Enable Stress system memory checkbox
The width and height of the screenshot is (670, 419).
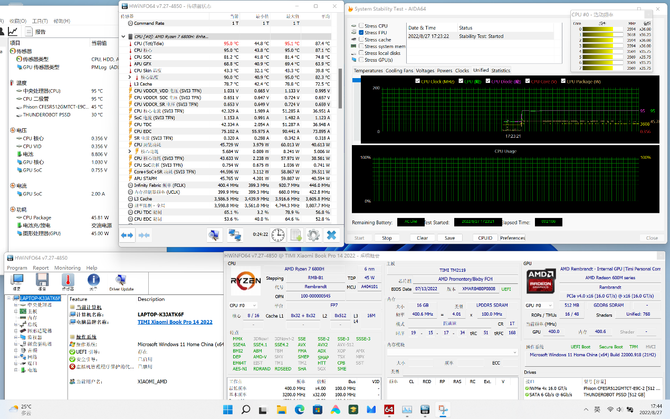[x=361, y=46]
